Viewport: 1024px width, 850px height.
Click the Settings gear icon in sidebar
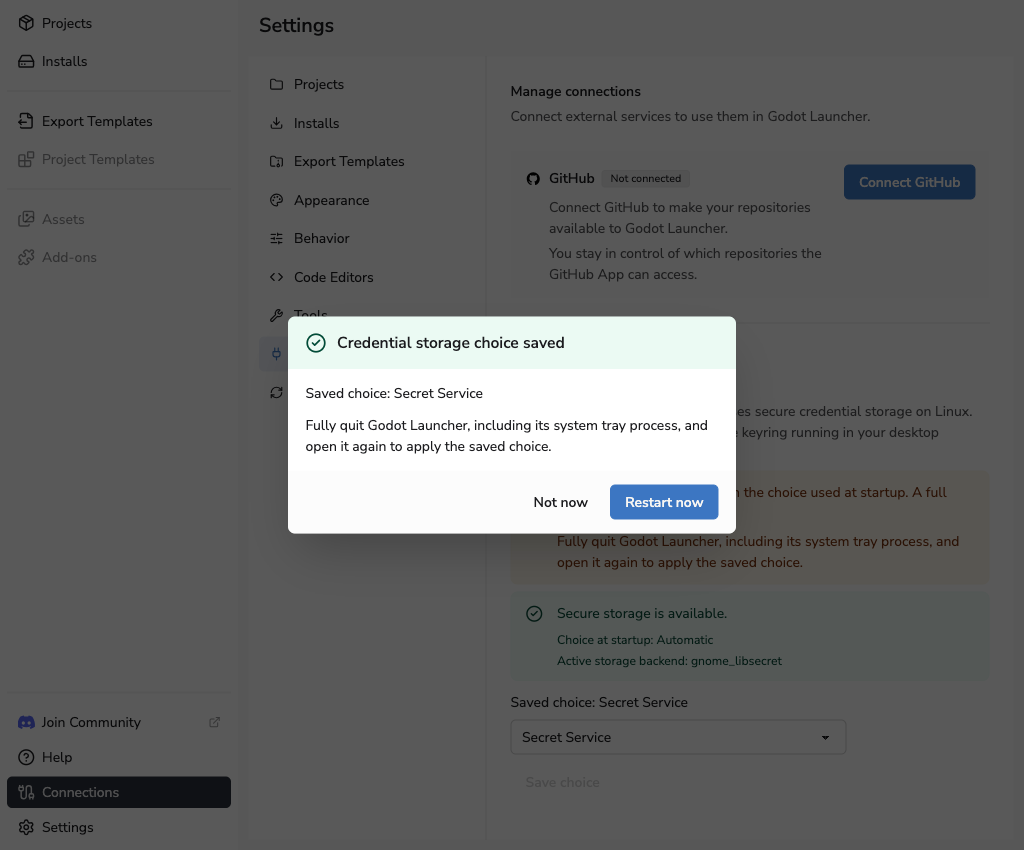point(26,827)
